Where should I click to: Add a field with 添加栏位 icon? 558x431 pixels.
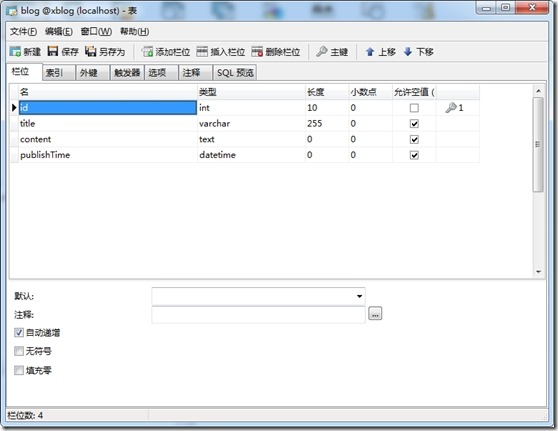[147, 52]
